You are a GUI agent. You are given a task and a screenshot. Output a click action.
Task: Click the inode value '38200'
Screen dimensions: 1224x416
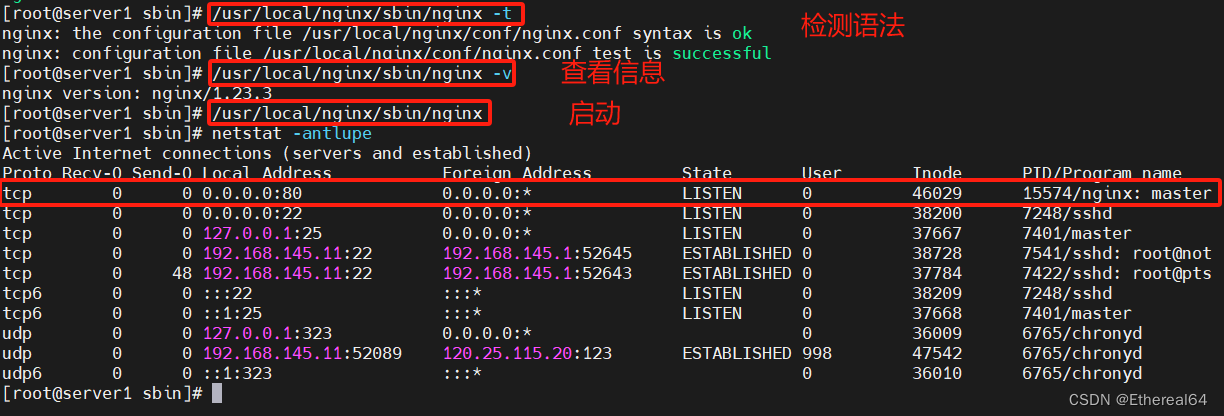(x=937, y=213)
